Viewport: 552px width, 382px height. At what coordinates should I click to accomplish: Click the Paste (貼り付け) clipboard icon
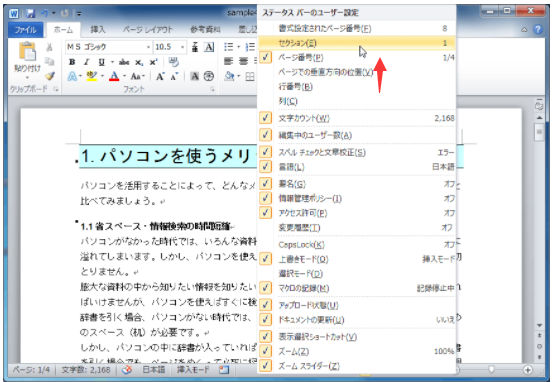tap(27, 51)
